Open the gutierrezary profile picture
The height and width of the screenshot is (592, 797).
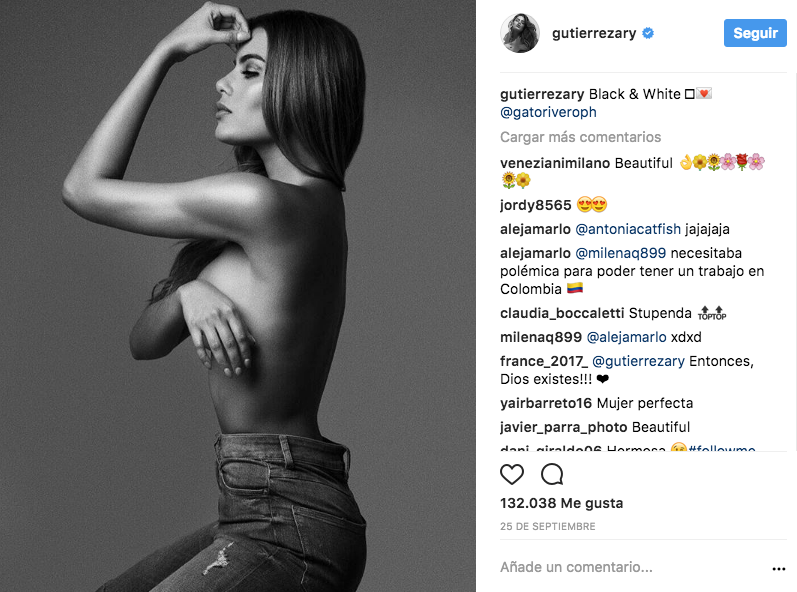click(520, 34)
